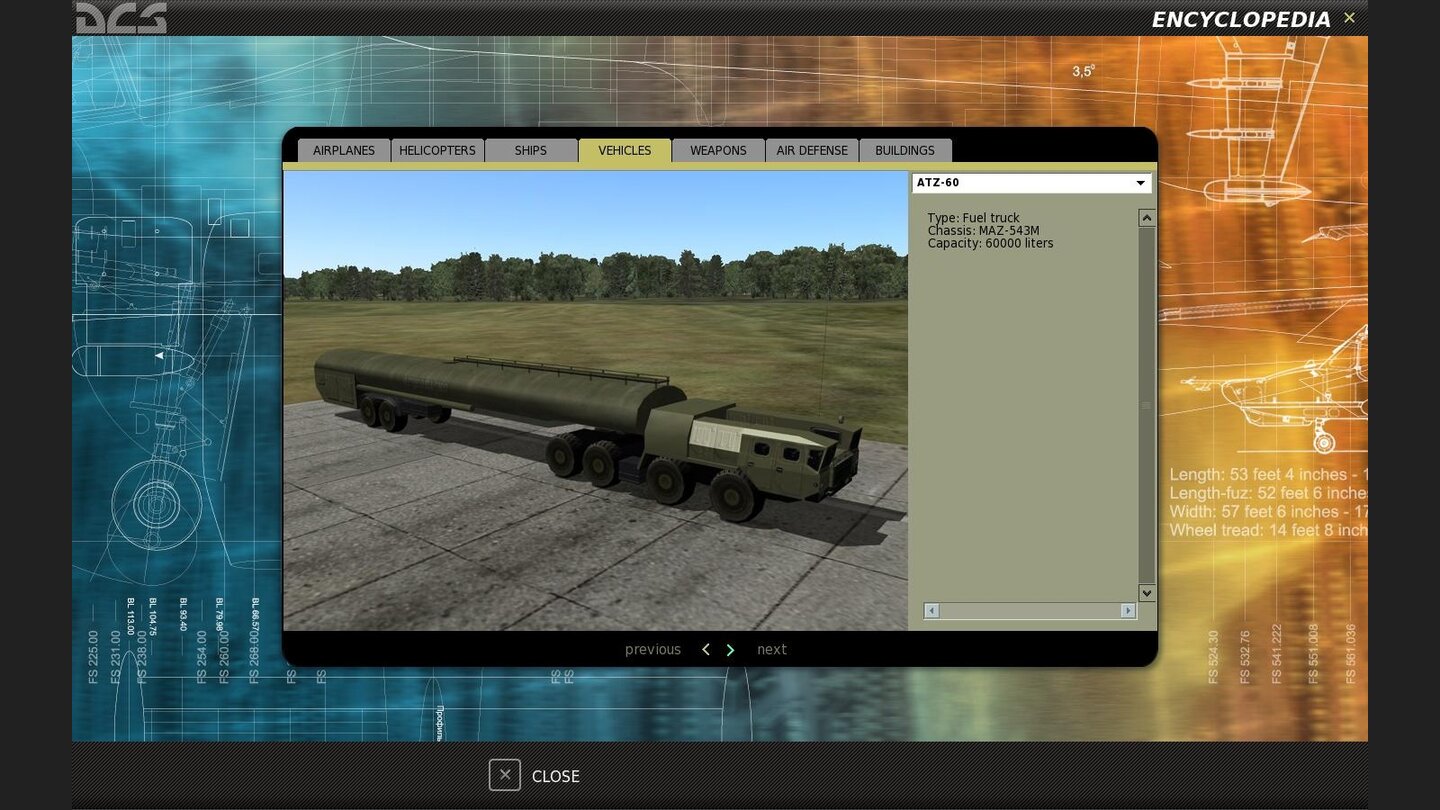Click the green right chevron next arrow

(x=730, y=650)
